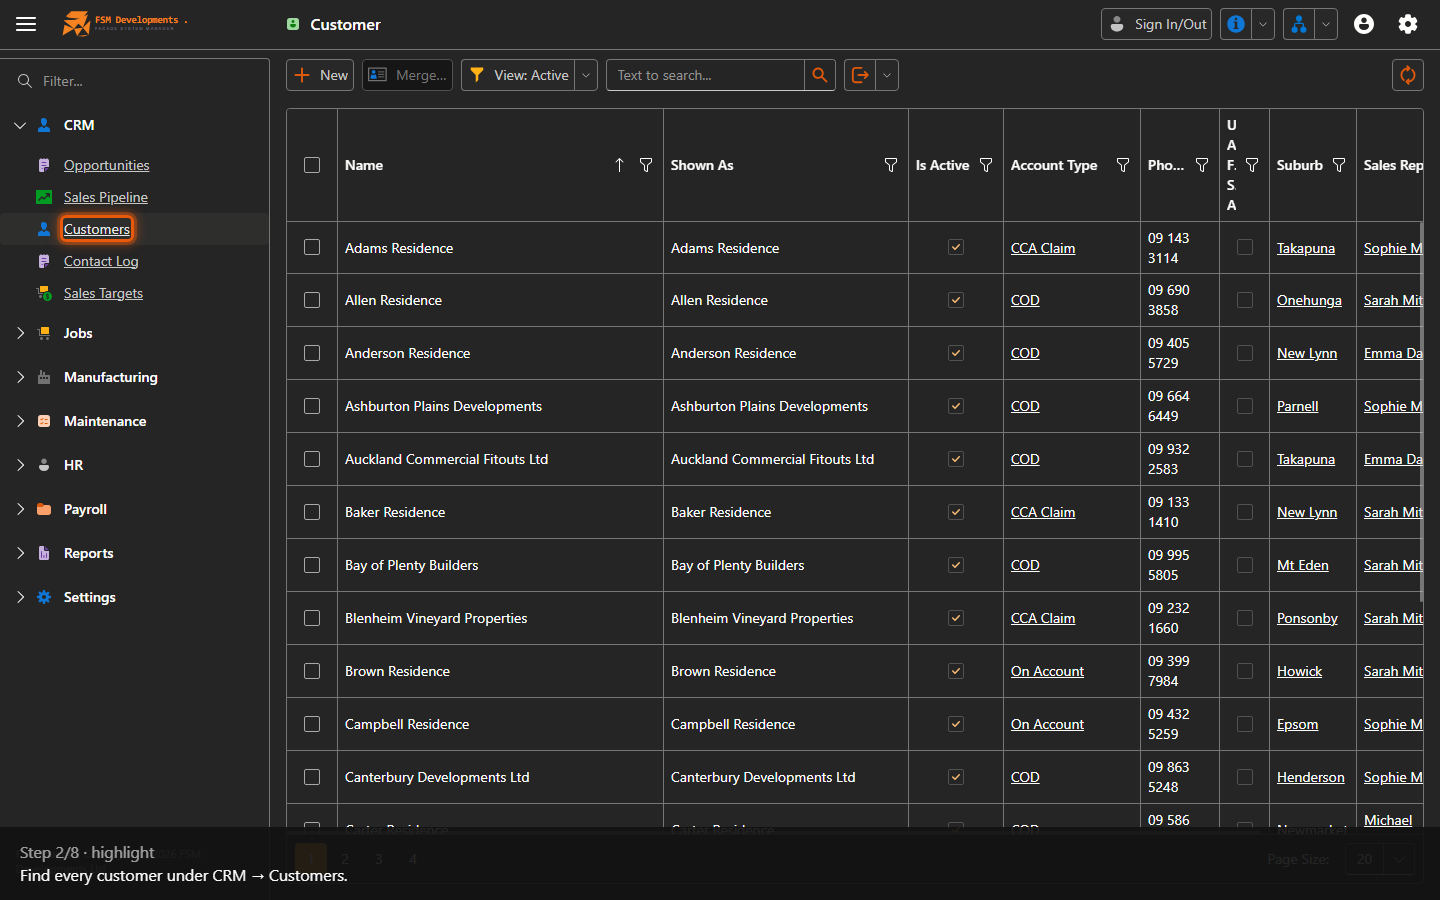Select the Ashburton Plains Developments row checkbox
Screen dimensions: 1440x900
[312, 406]
